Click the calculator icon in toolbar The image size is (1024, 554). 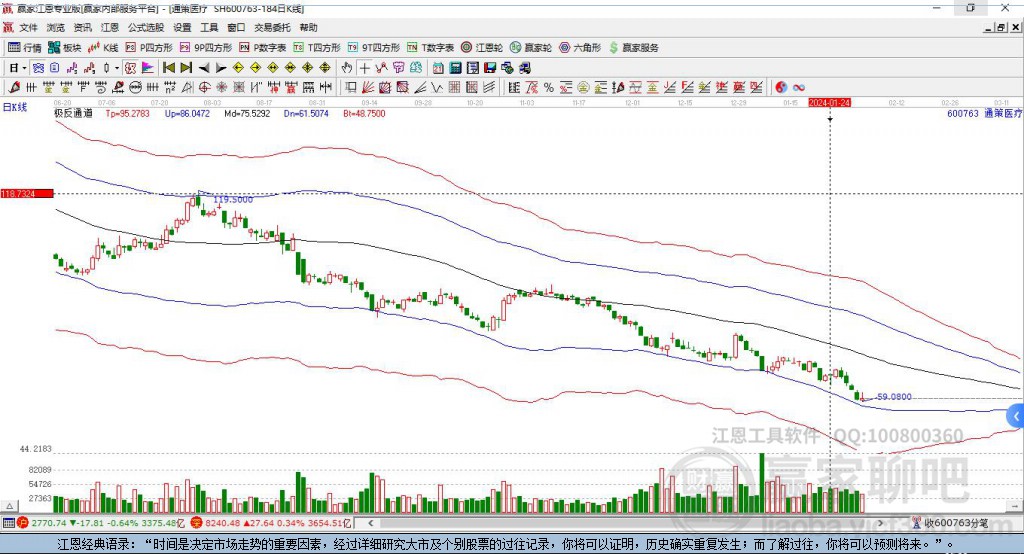point(455,68)
